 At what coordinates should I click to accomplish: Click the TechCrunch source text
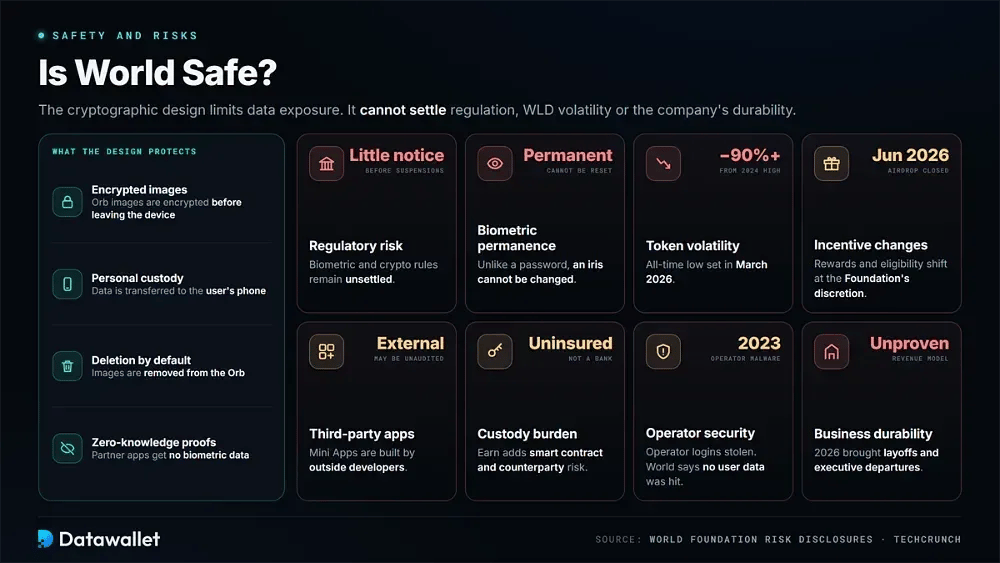pyautogui.click(x=927, y=539)
